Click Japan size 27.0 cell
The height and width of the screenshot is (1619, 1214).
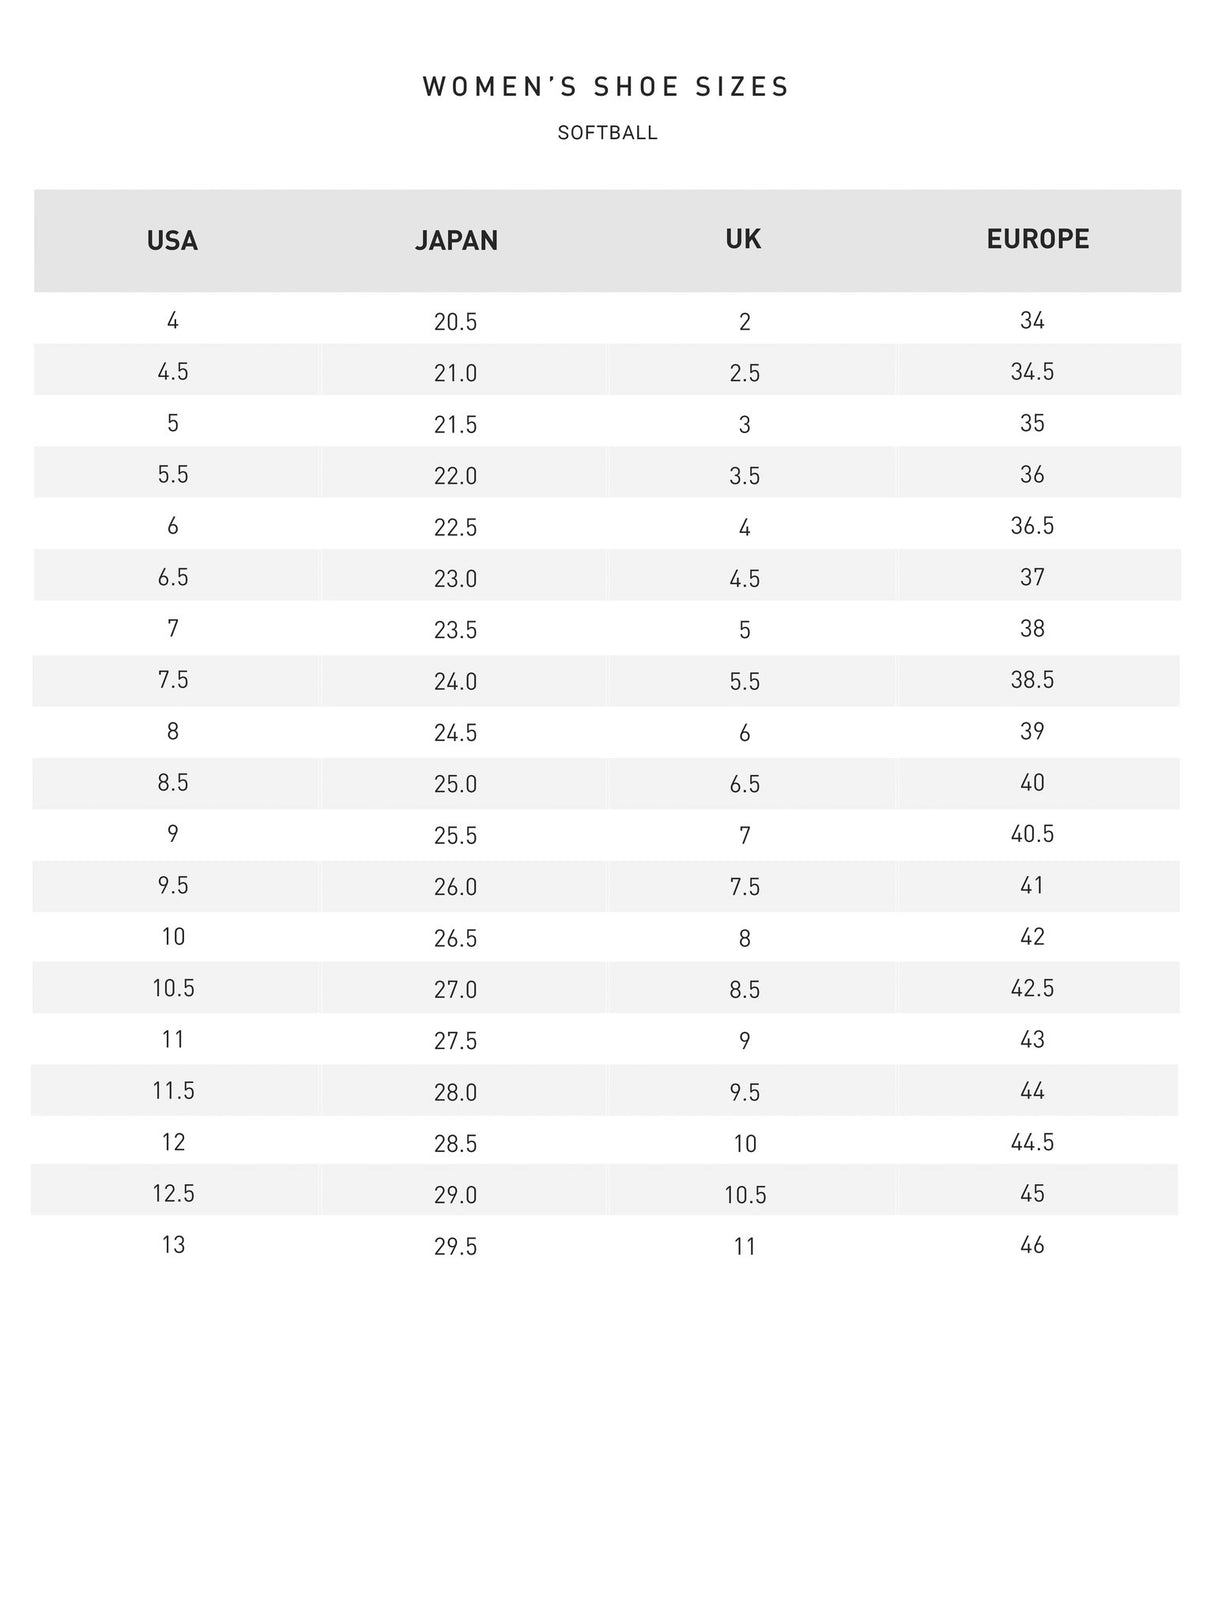pyautogui.click(x=456, y=990)
